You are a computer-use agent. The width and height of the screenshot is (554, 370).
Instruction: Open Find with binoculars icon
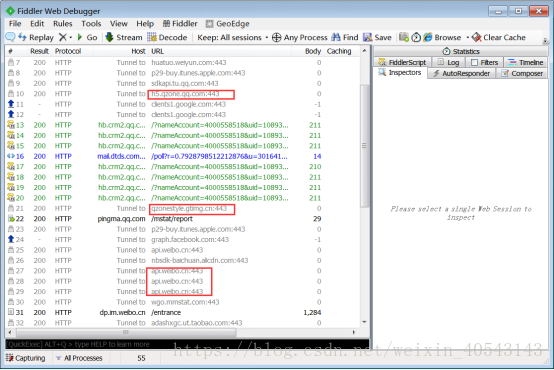(x=345, y=37)
